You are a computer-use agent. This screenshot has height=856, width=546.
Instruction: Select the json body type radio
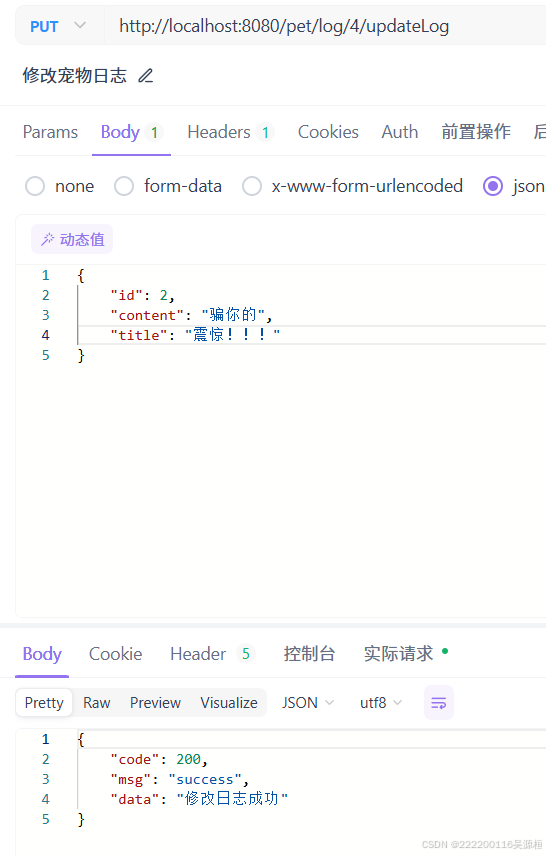pos(492,186)
